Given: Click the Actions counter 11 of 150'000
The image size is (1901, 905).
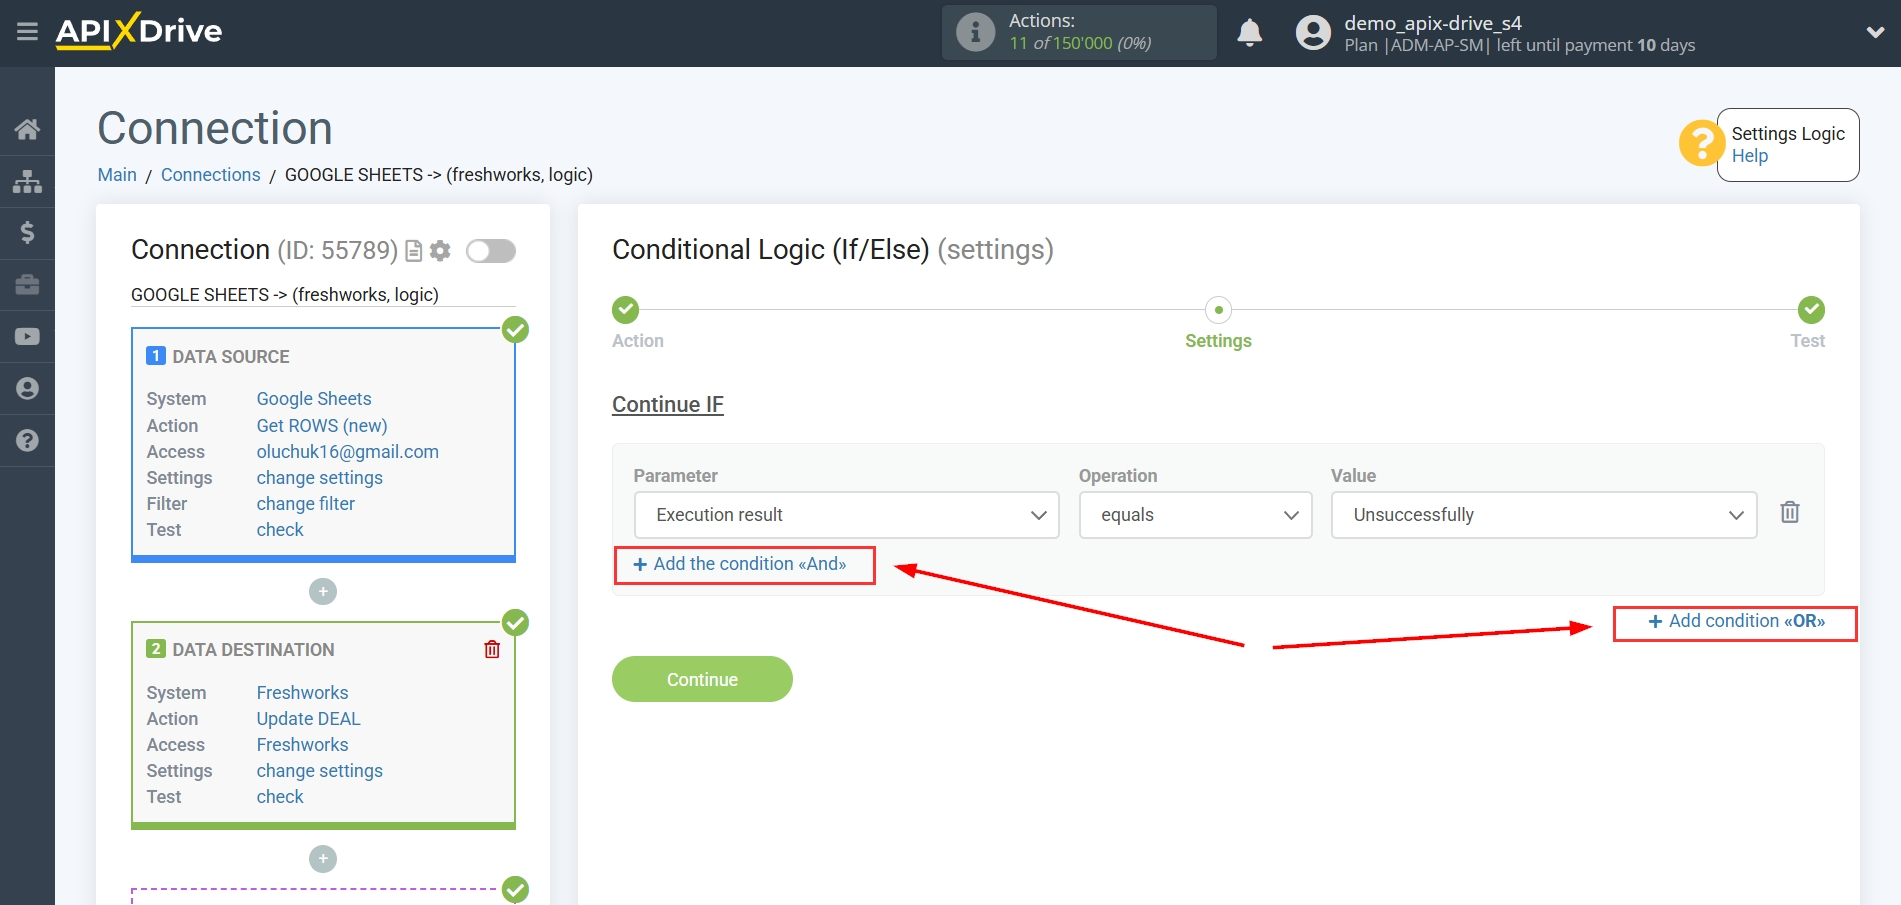Looking at the screenshot, I should (x=1080, y=43).
